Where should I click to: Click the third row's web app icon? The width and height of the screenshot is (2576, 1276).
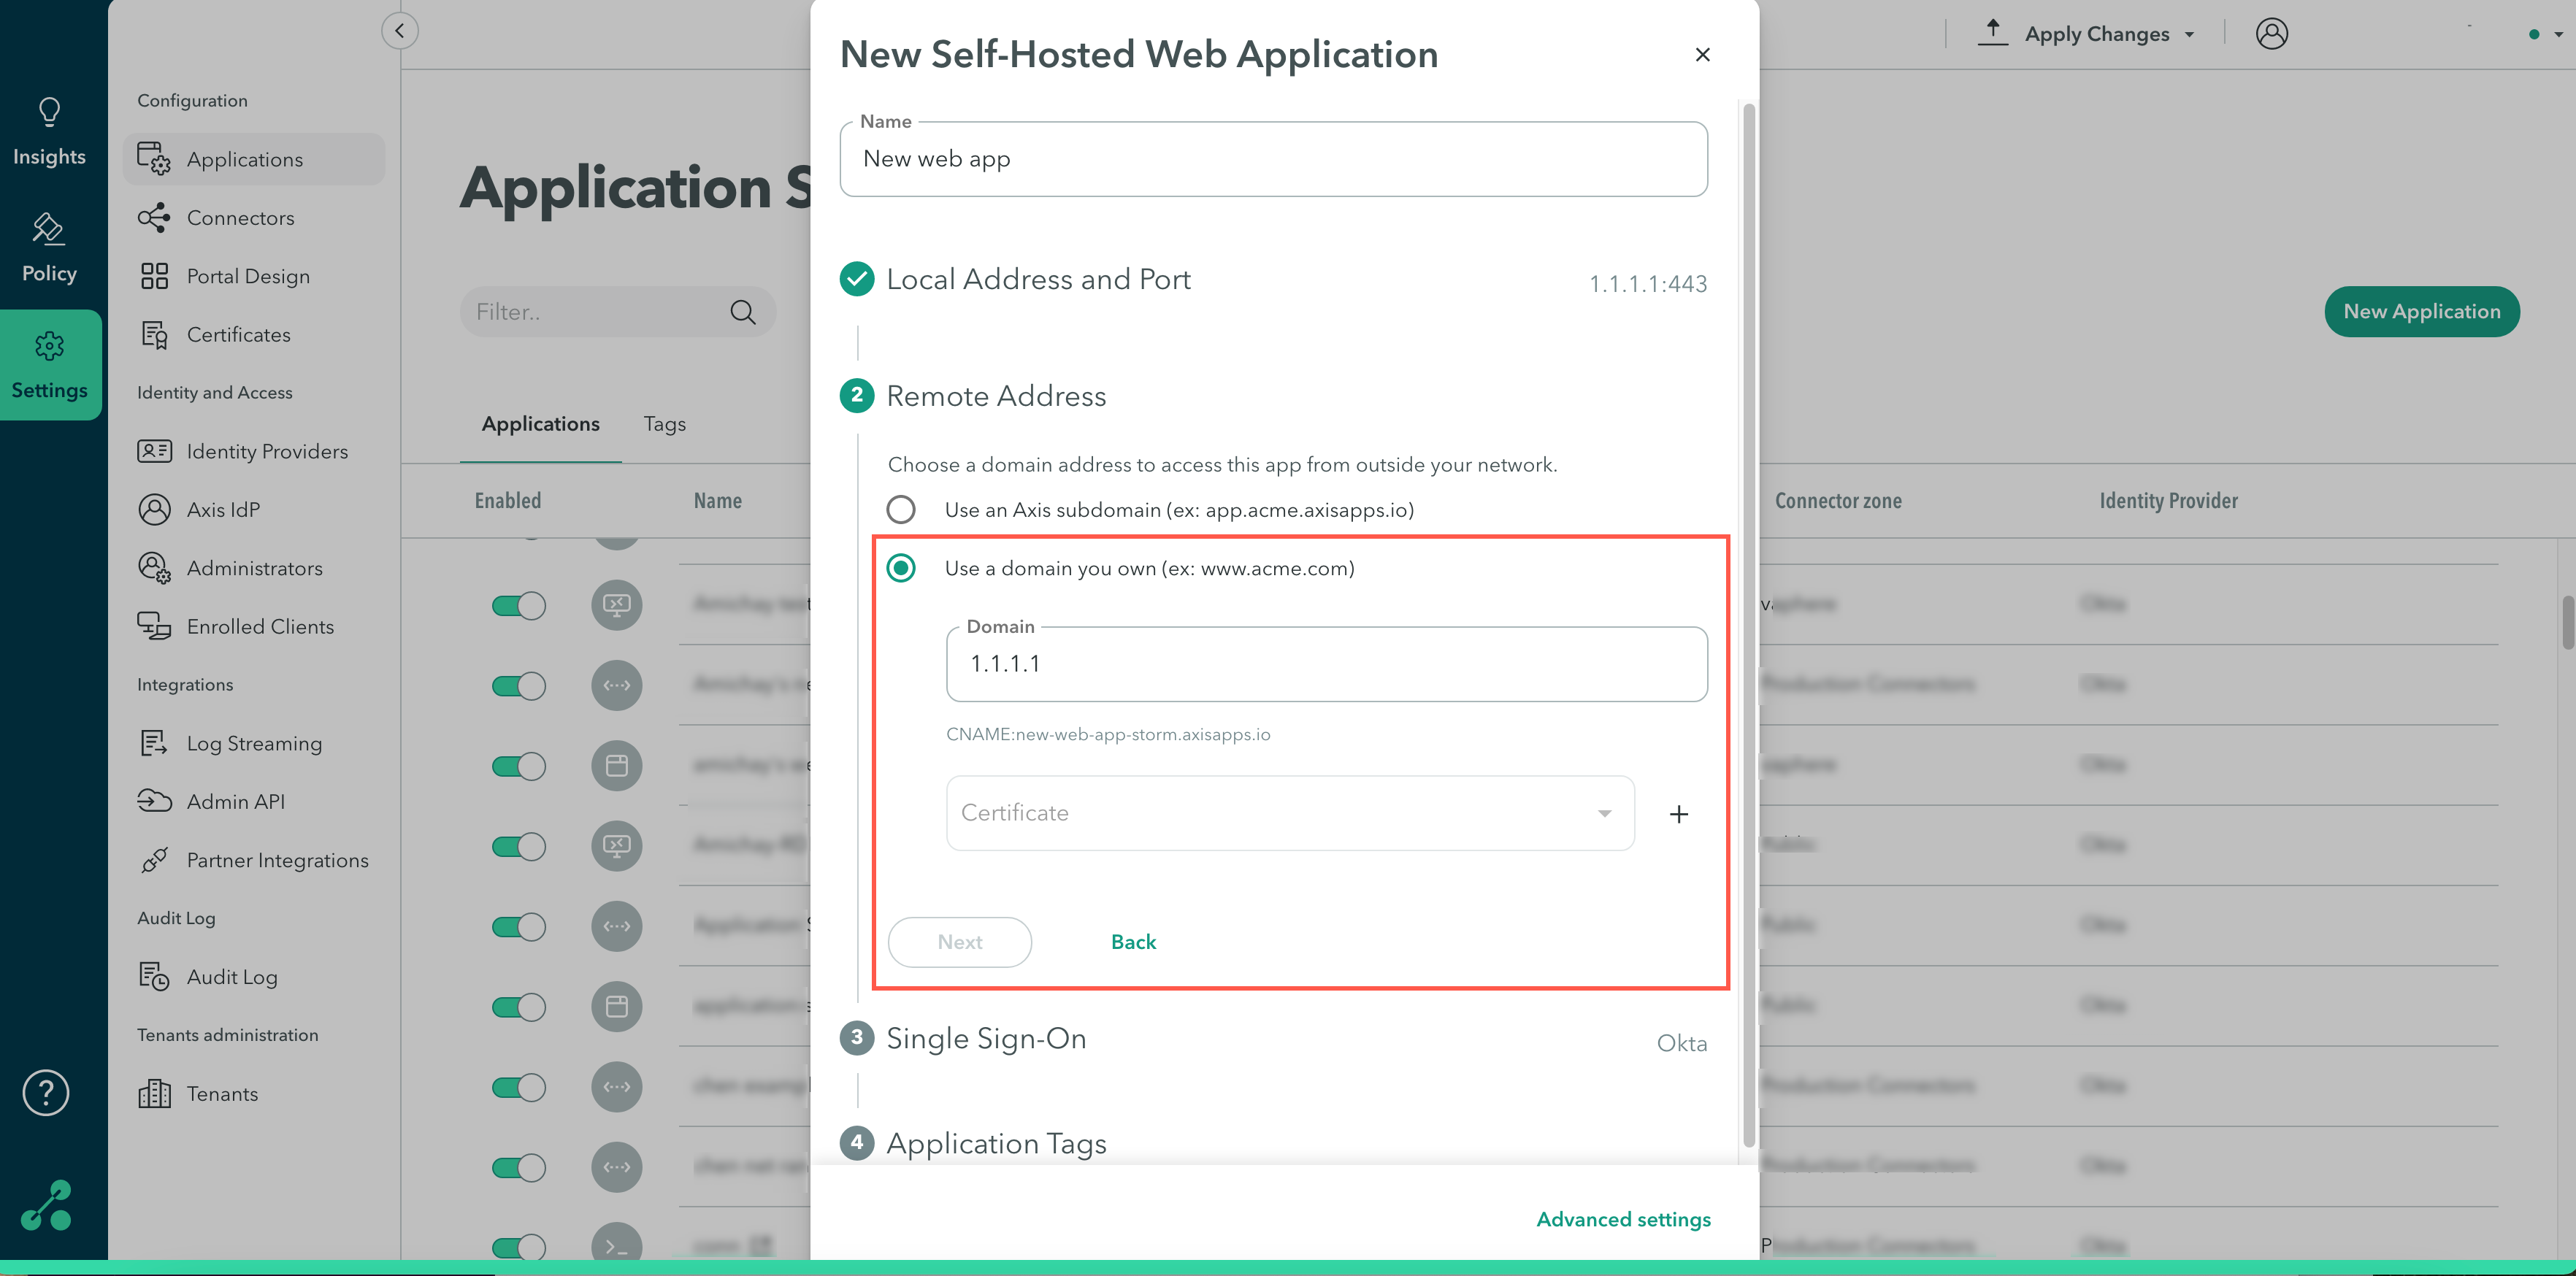(617, 766)
